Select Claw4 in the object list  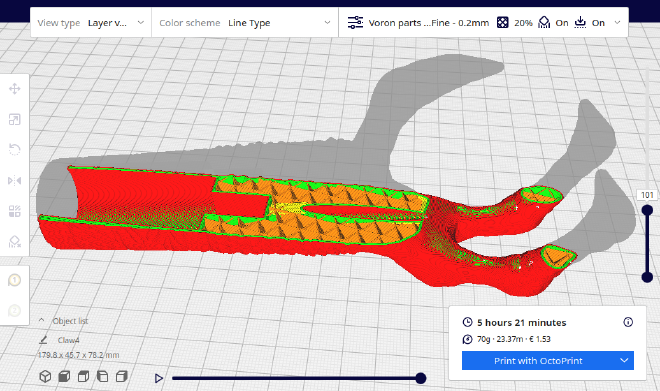click(68, 340)
